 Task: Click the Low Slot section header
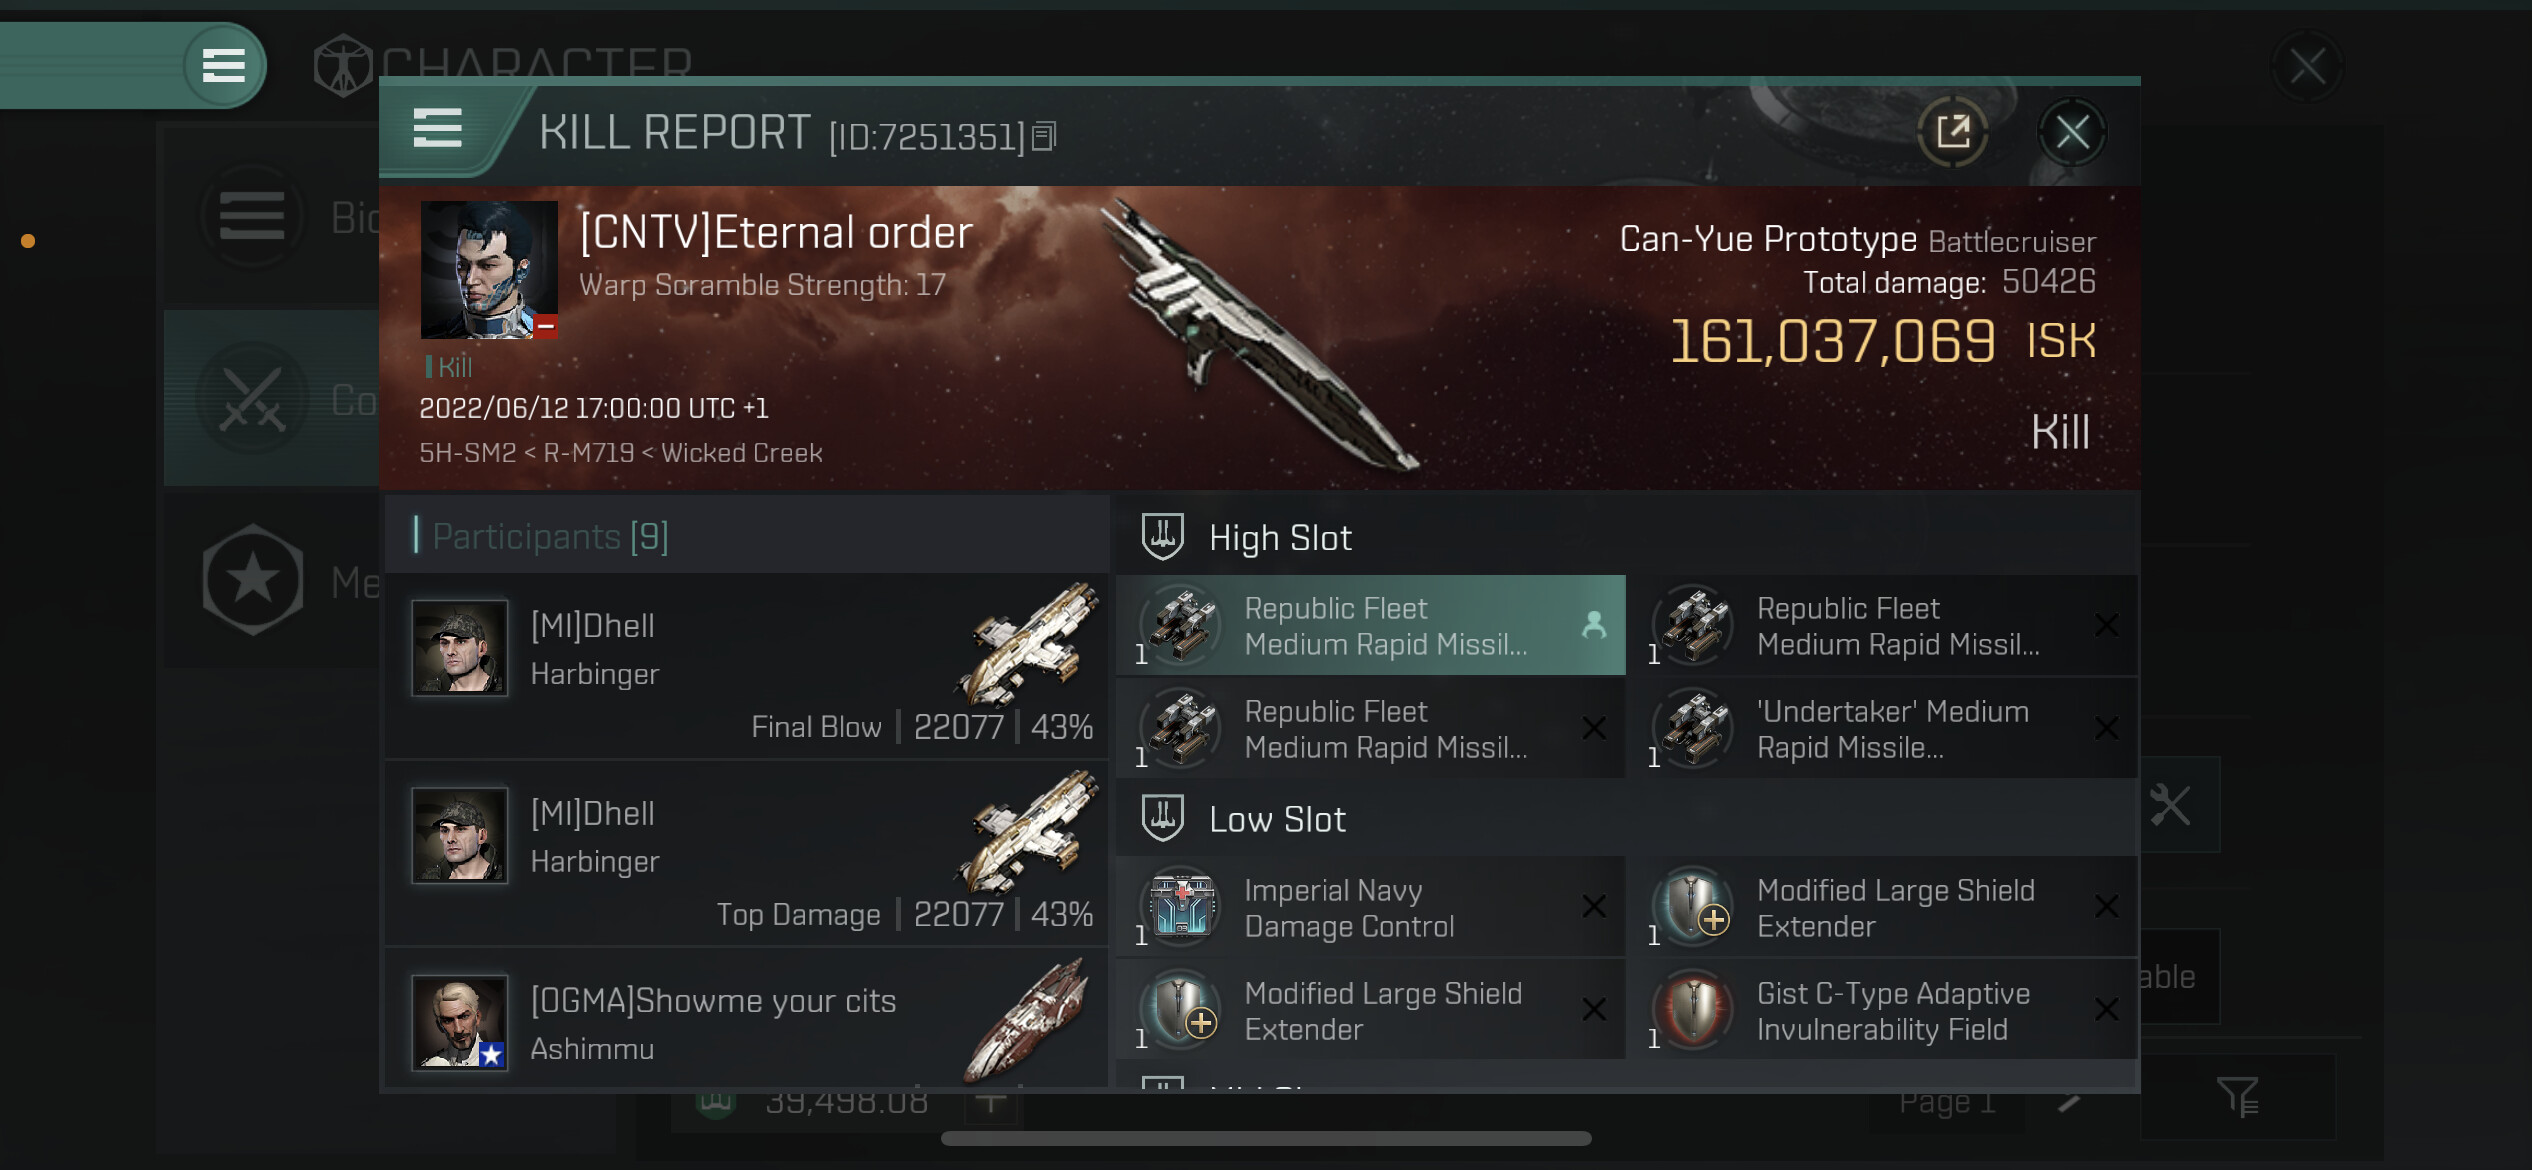(x=1277, y=820)
